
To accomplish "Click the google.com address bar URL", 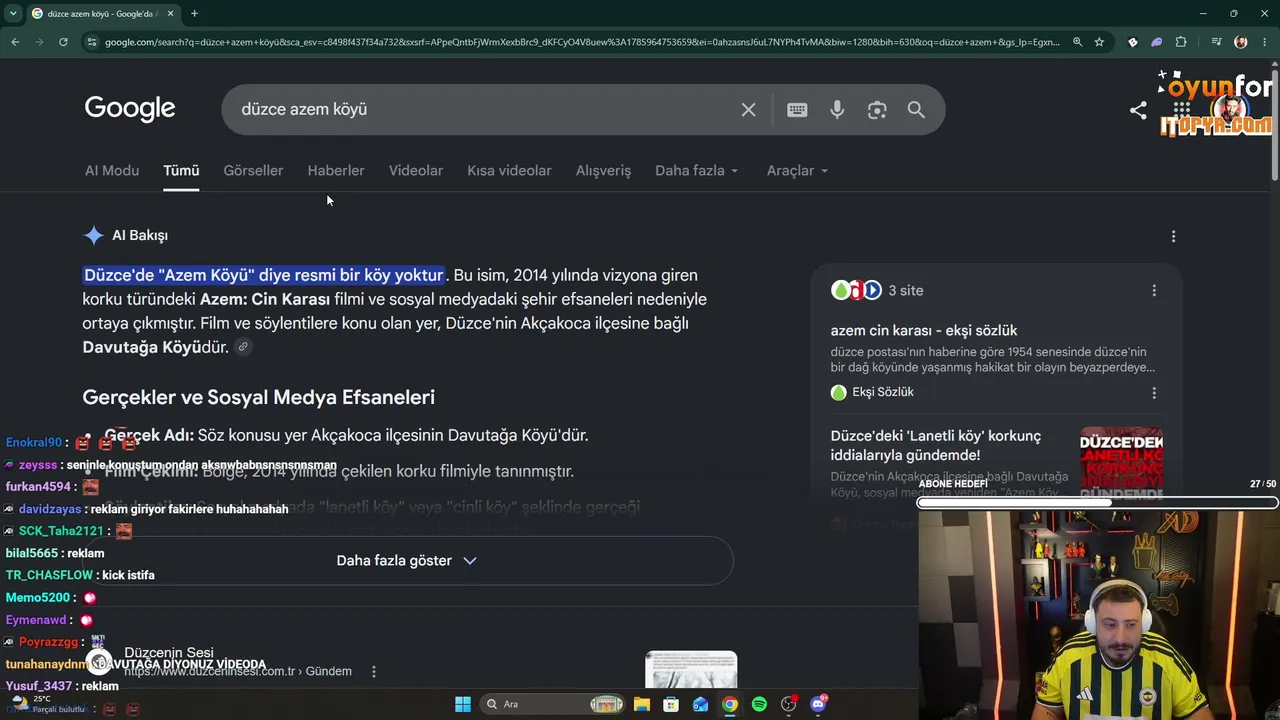I will point(582,42).
